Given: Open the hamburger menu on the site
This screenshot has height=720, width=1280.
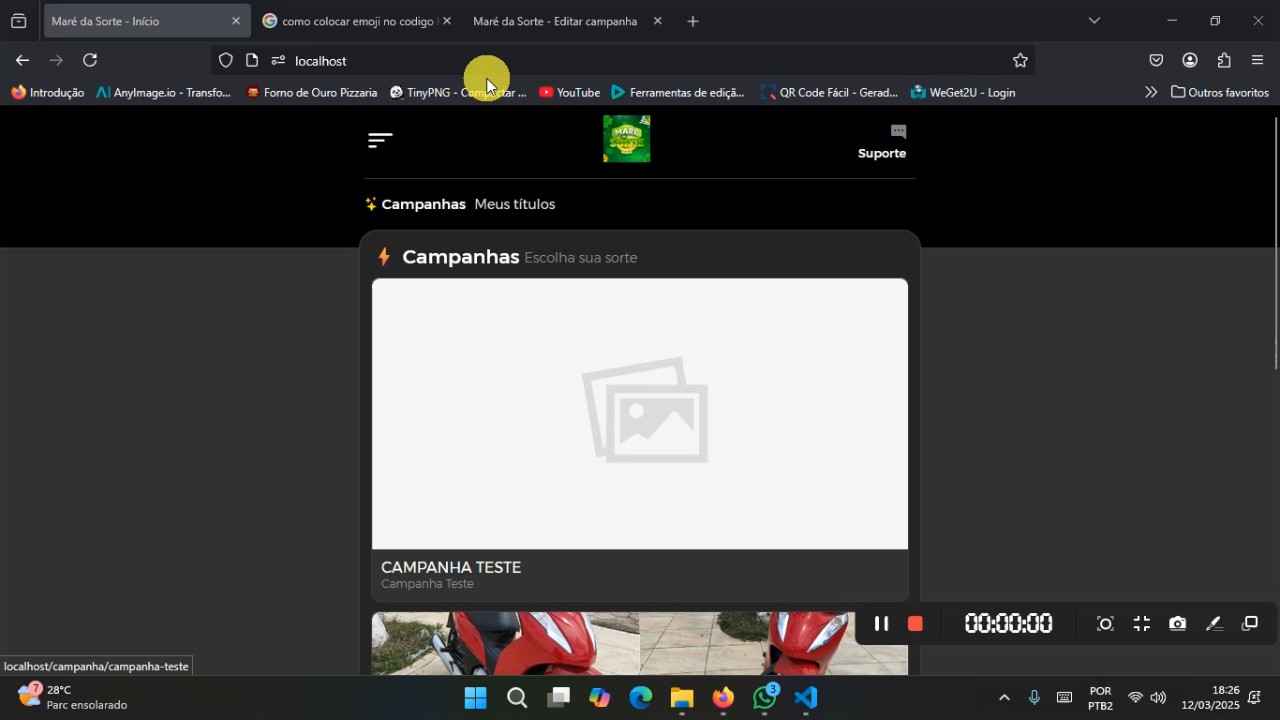Looking at the screenshot, I should point(380,141).
